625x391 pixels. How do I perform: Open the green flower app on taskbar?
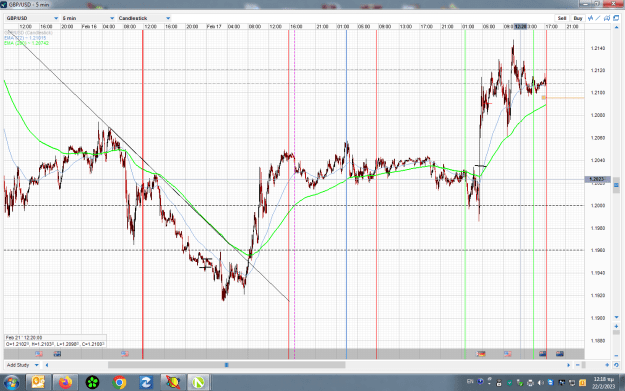click(x=92, y=383)
